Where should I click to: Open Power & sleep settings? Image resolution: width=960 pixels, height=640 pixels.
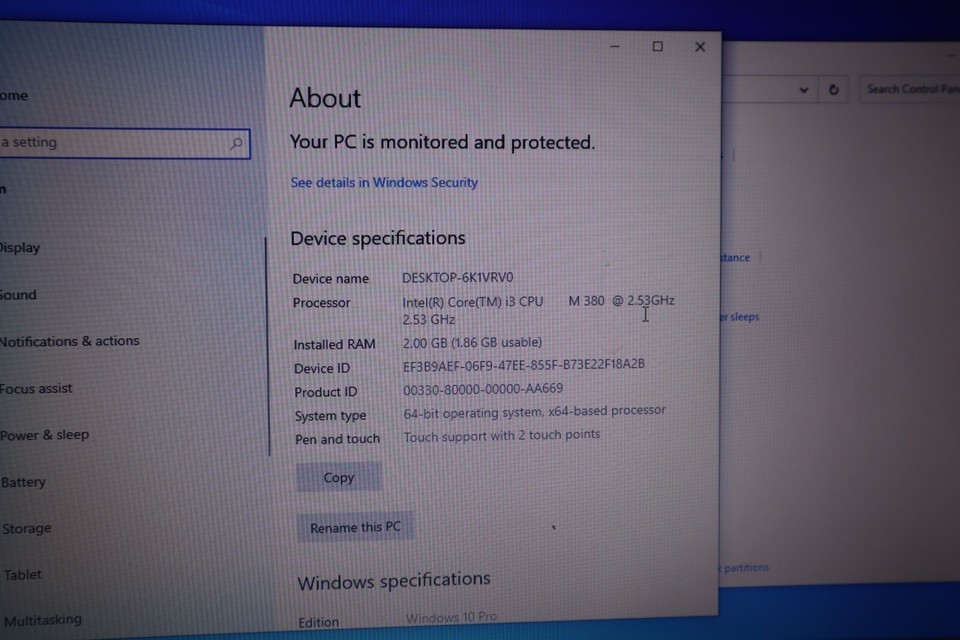click(45, 435)
